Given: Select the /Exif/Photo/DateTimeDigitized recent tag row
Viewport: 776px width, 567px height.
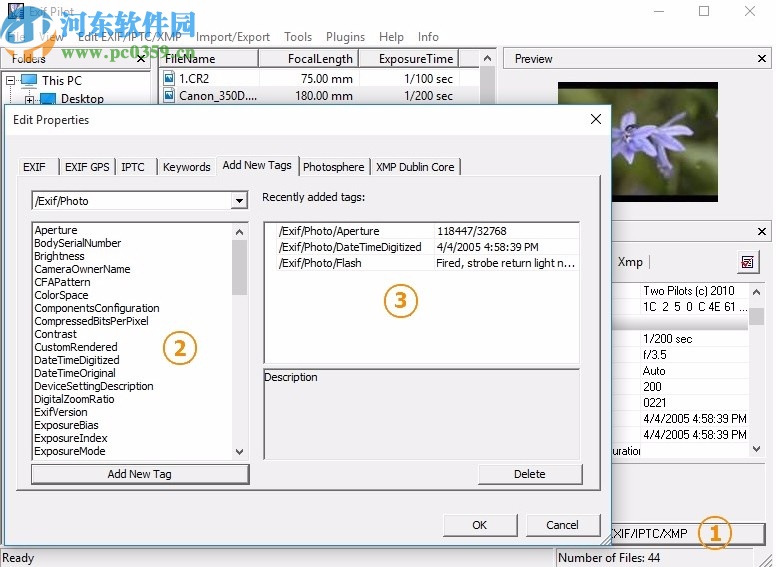Looking at the screenshot, I should point(422,247).
